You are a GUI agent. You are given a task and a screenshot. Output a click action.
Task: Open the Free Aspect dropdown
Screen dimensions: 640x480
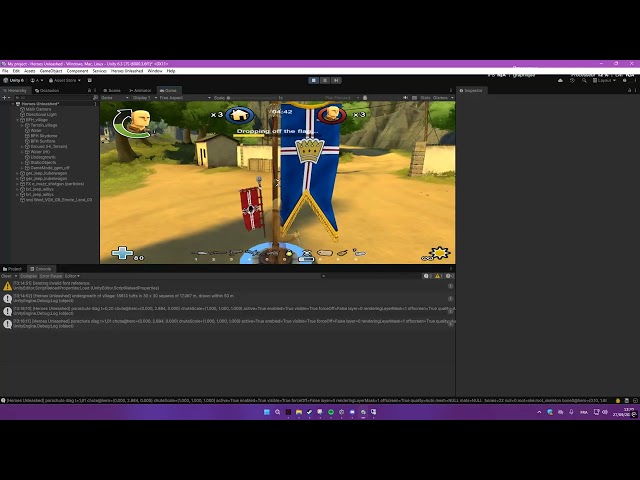pyautogui.click(x=185, y=98)
